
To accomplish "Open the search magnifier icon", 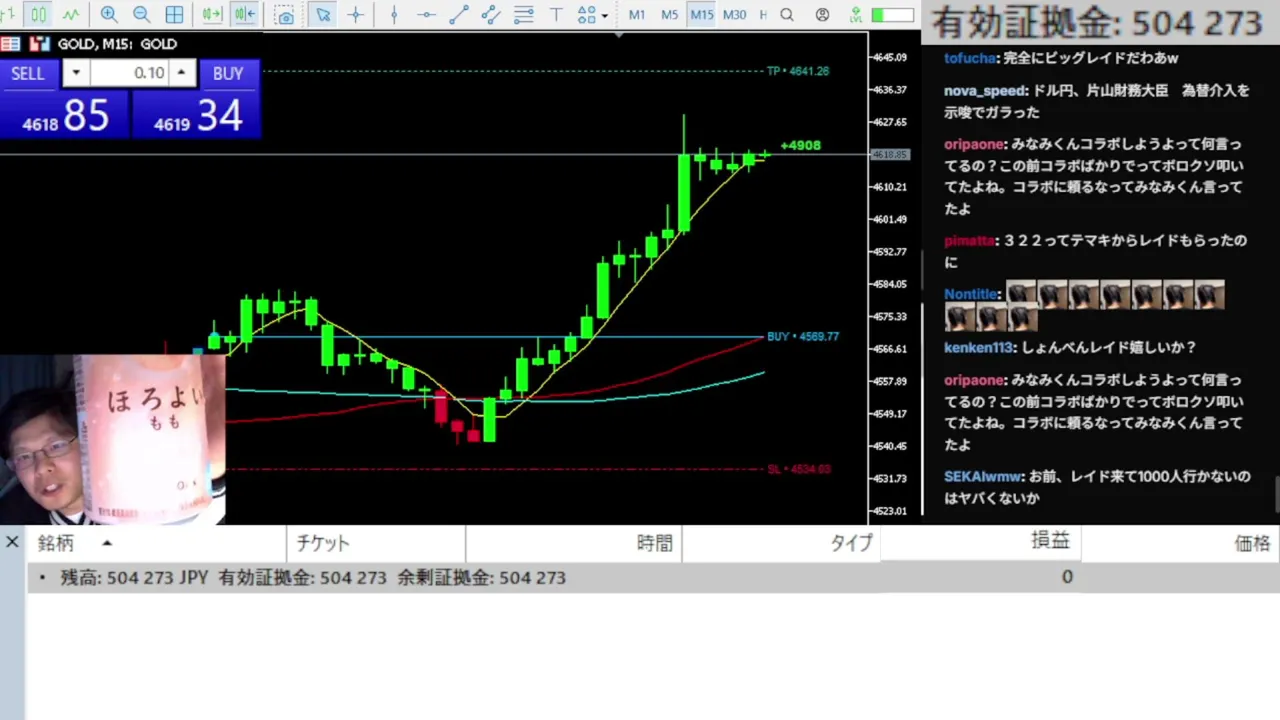I will coord(787,15).
